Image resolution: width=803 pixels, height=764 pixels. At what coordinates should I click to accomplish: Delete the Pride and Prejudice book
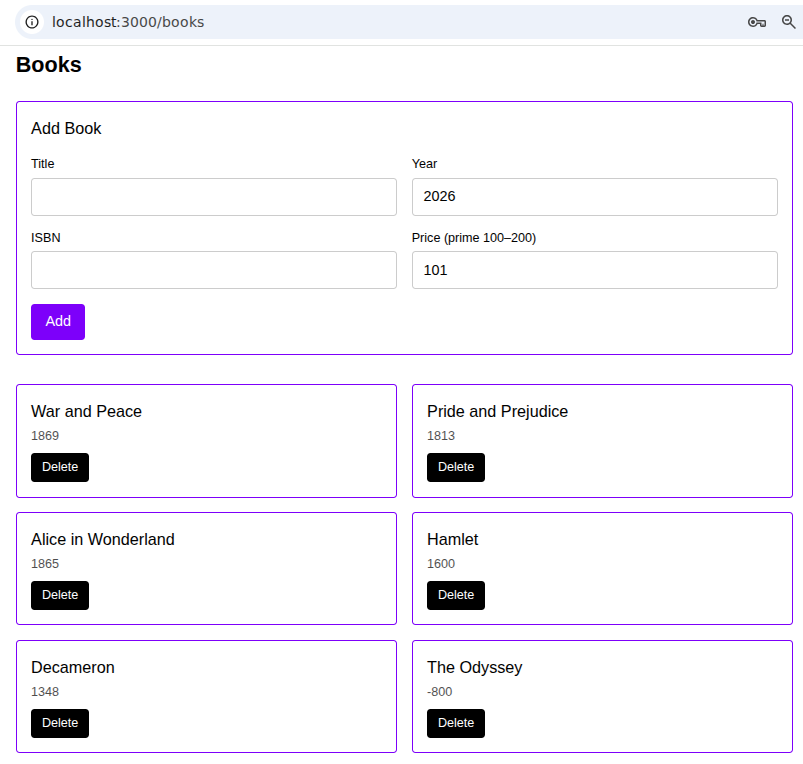coord(456,467)
